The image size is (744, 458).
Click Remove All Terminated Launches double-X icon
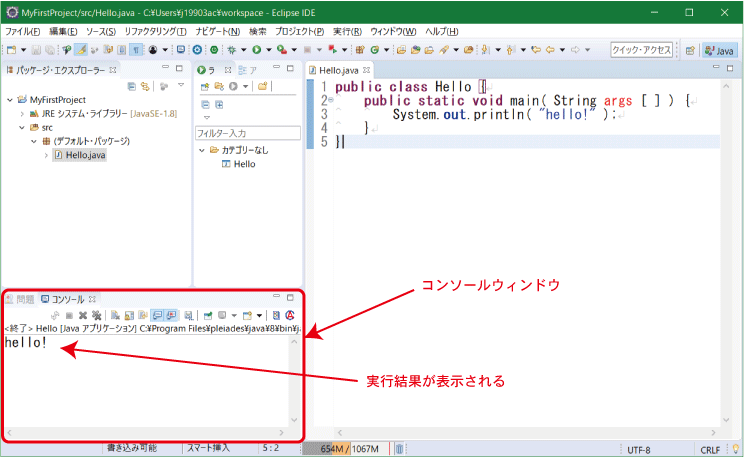point(97,315)
